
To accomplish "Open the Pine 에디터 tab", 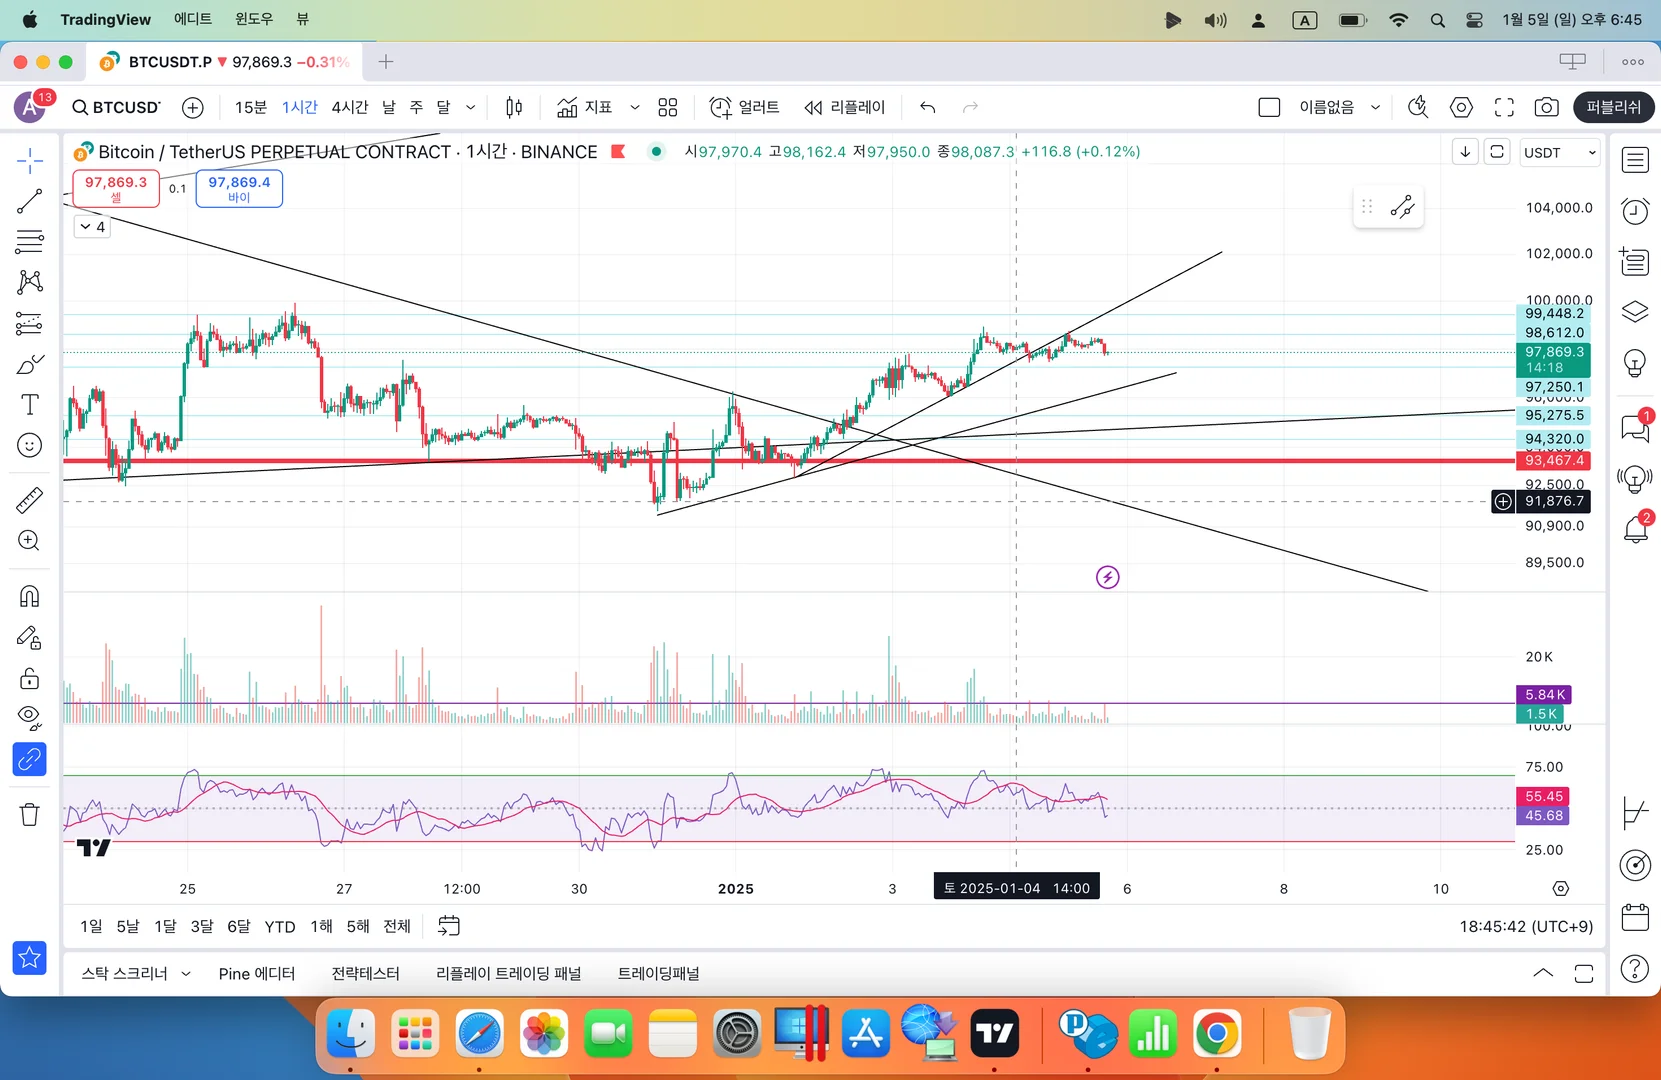I will point(257,974).
